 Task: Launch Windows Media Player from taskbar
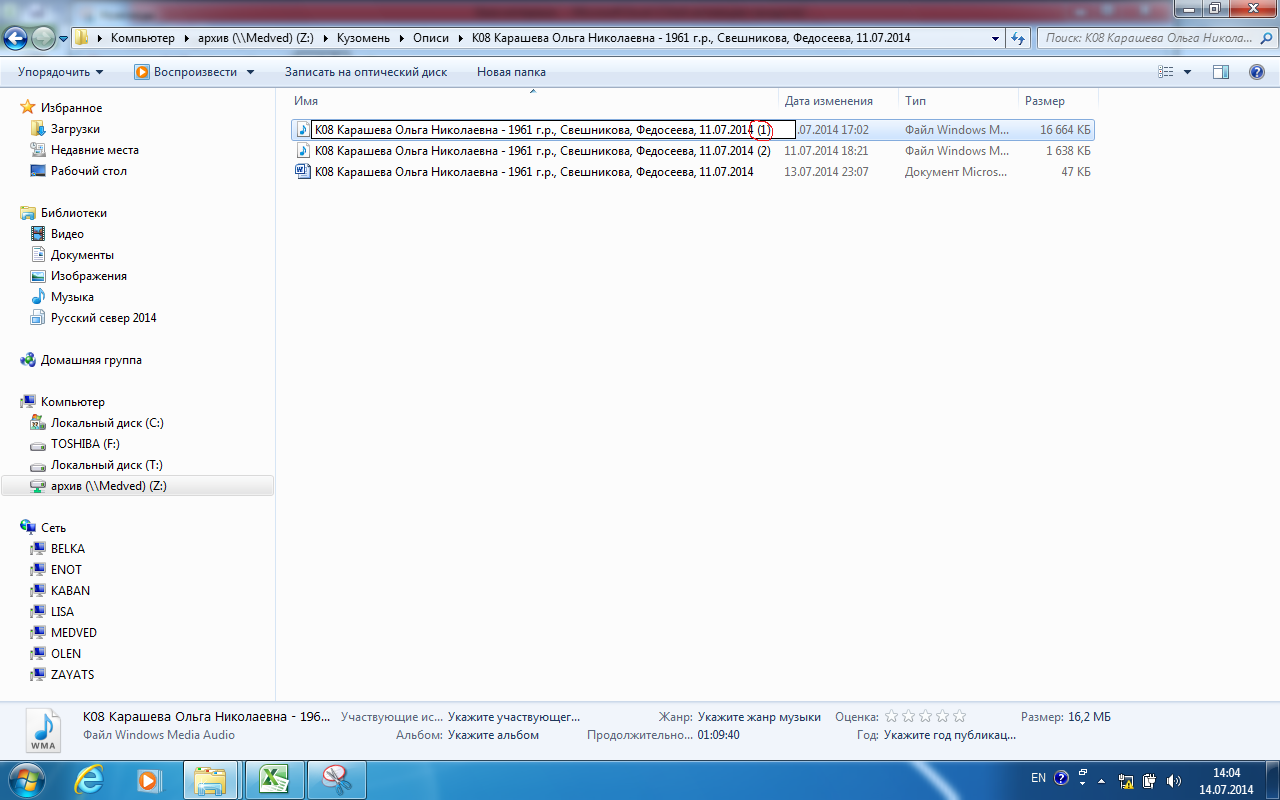(148, 780)
